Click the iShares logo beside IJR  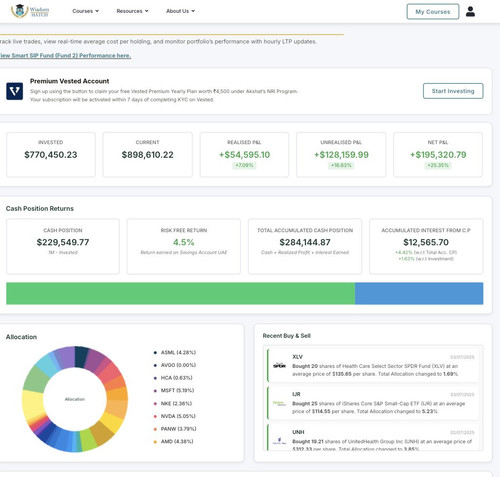pos(279,403)
